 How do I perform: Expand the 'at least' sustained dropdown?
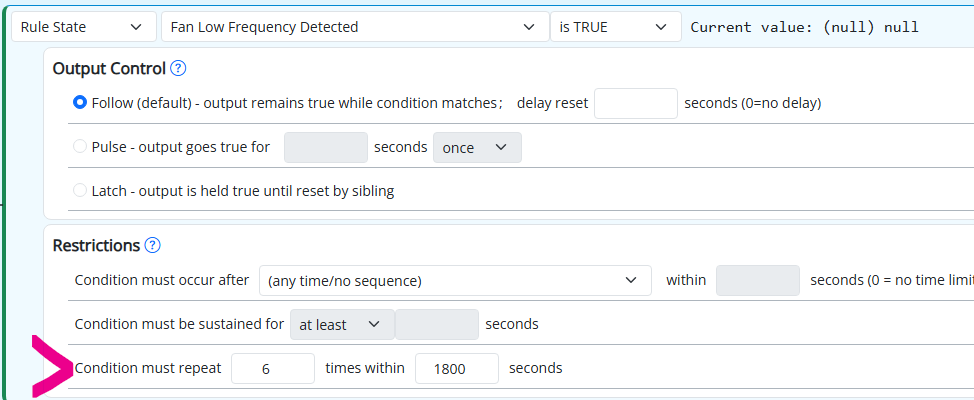[341, 324]
